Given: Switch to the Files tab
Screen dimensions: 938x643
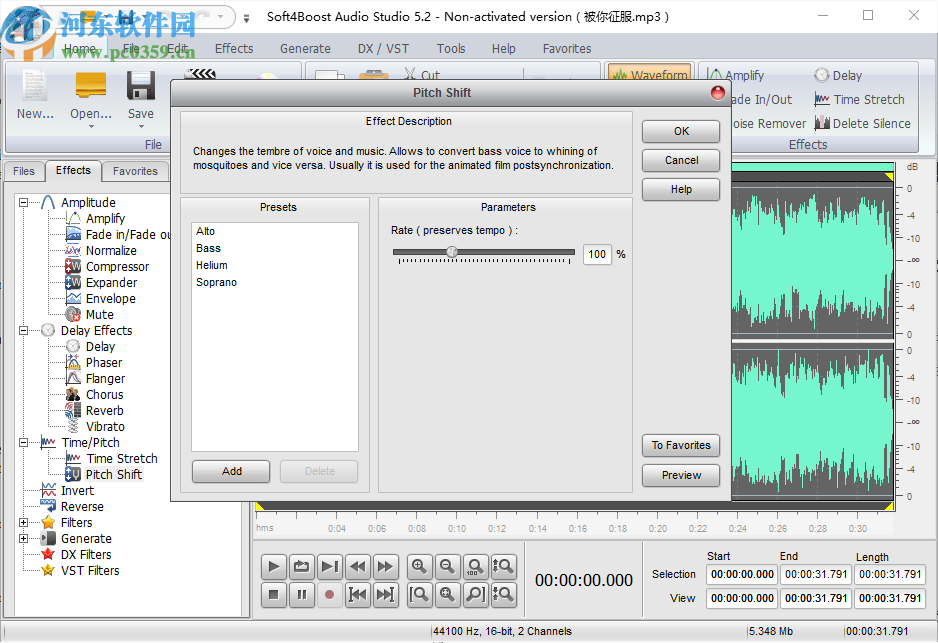Looking at the screenshot, I should pos(23,171).
